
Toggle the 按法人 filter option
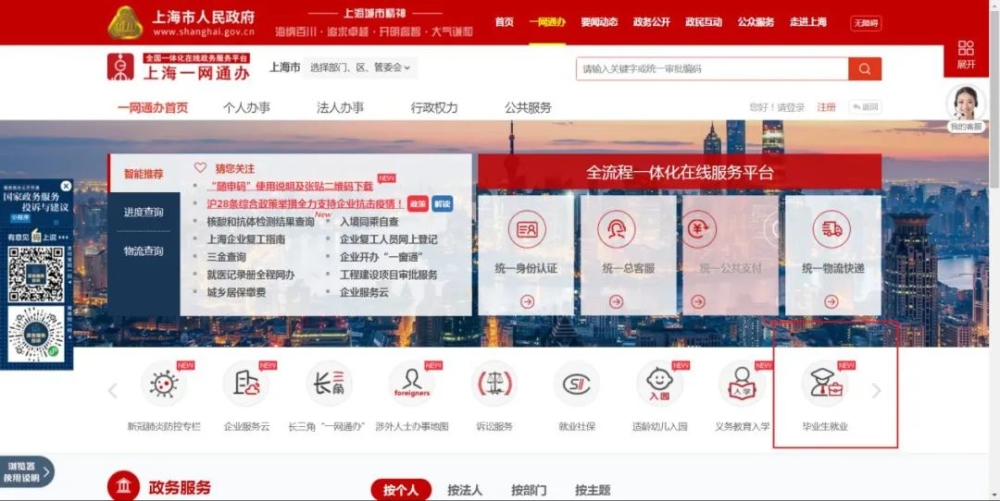[464, 490]
